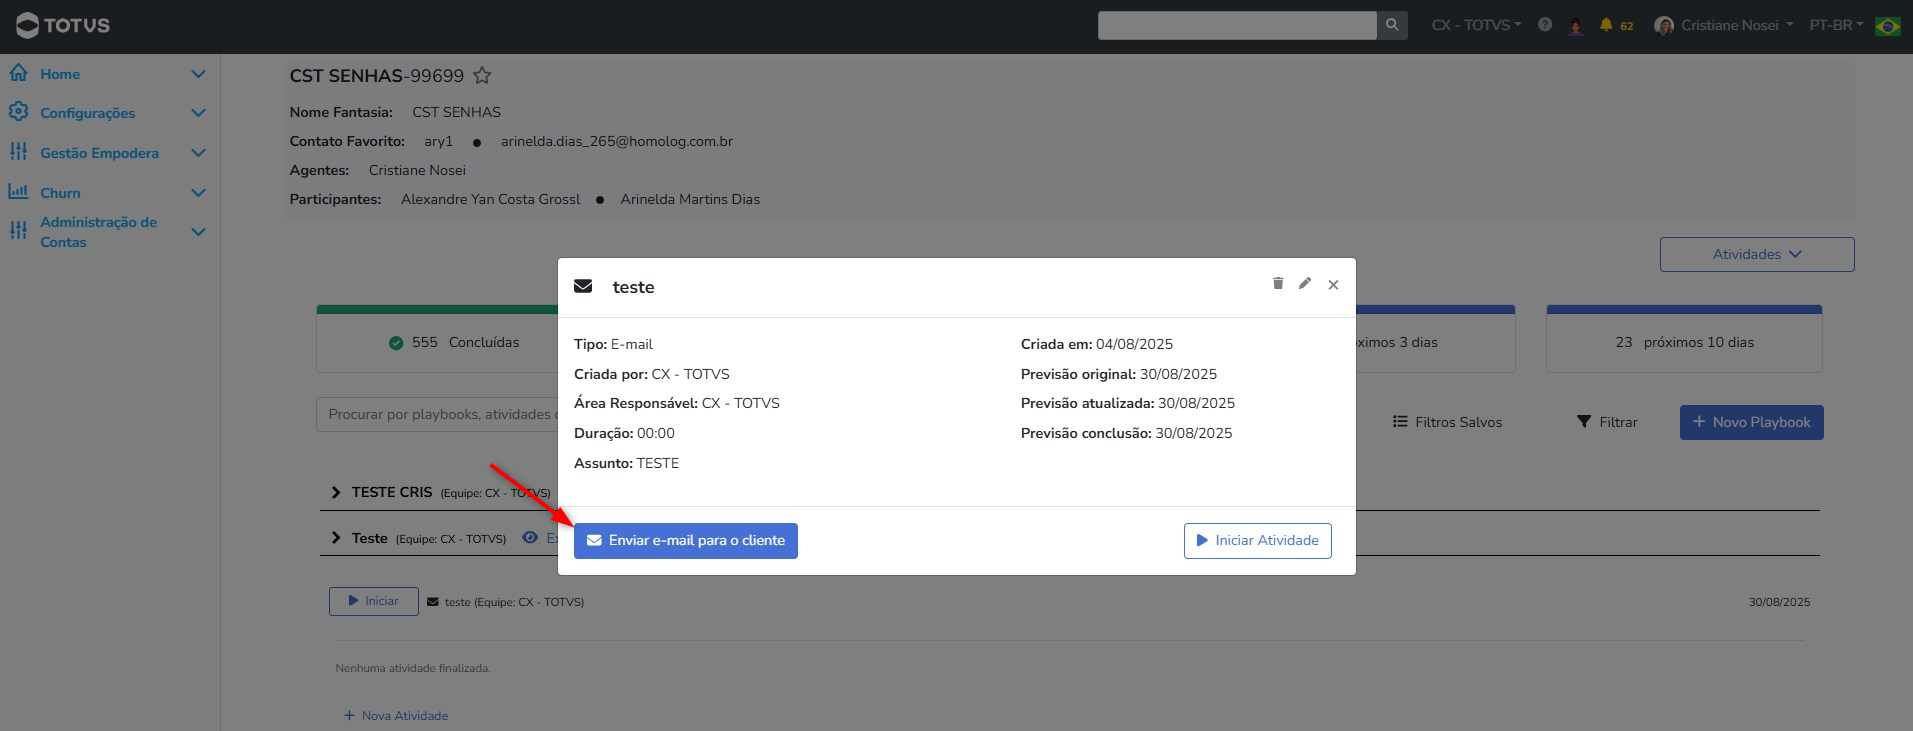
Task: Click the Duração: 00:00 text
Action: [x=624, y=433]
